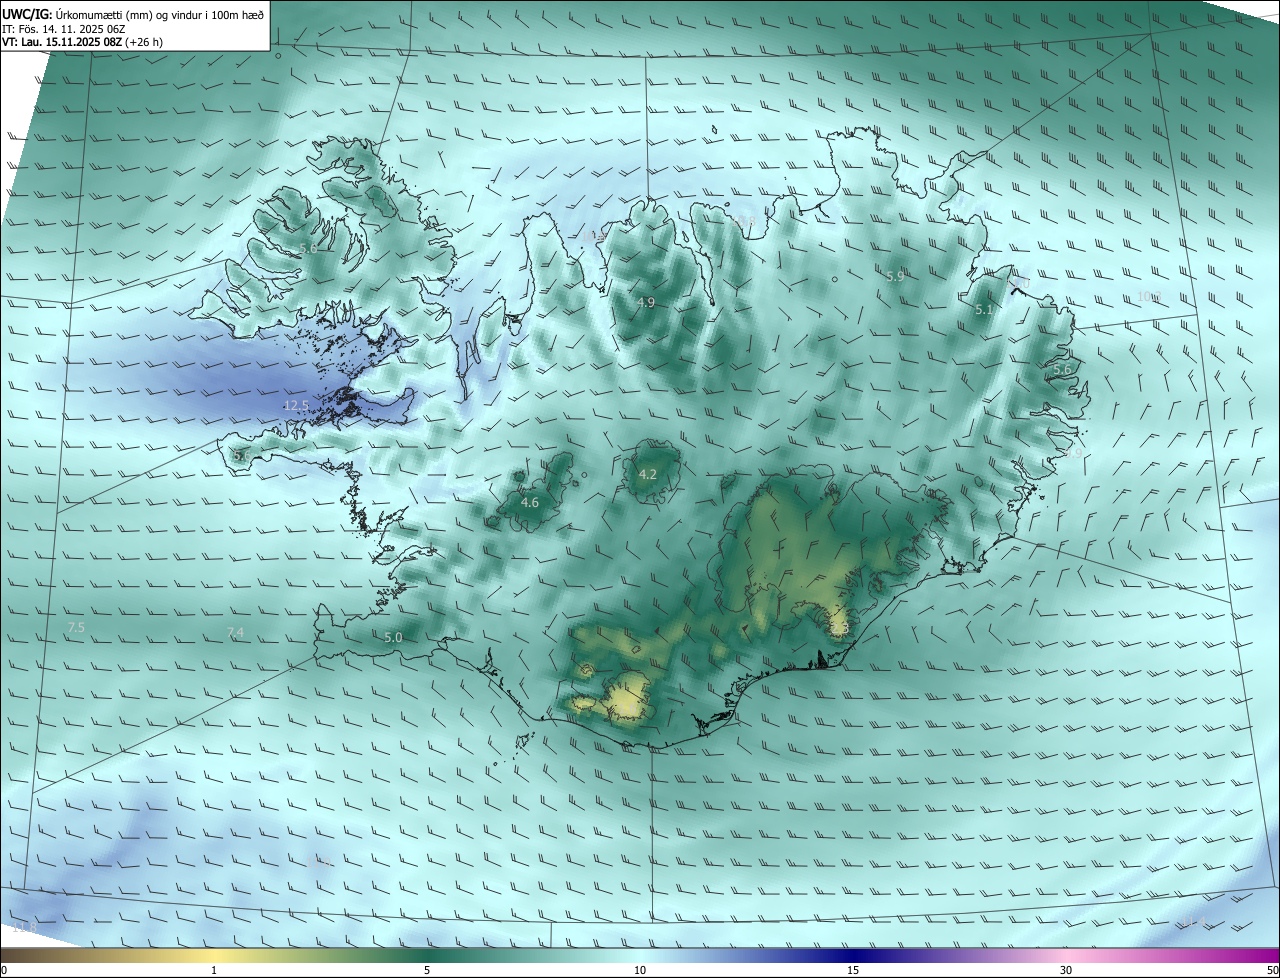
Task: Click the "12.5" precipitation value on the map
Action: (297, 406)
